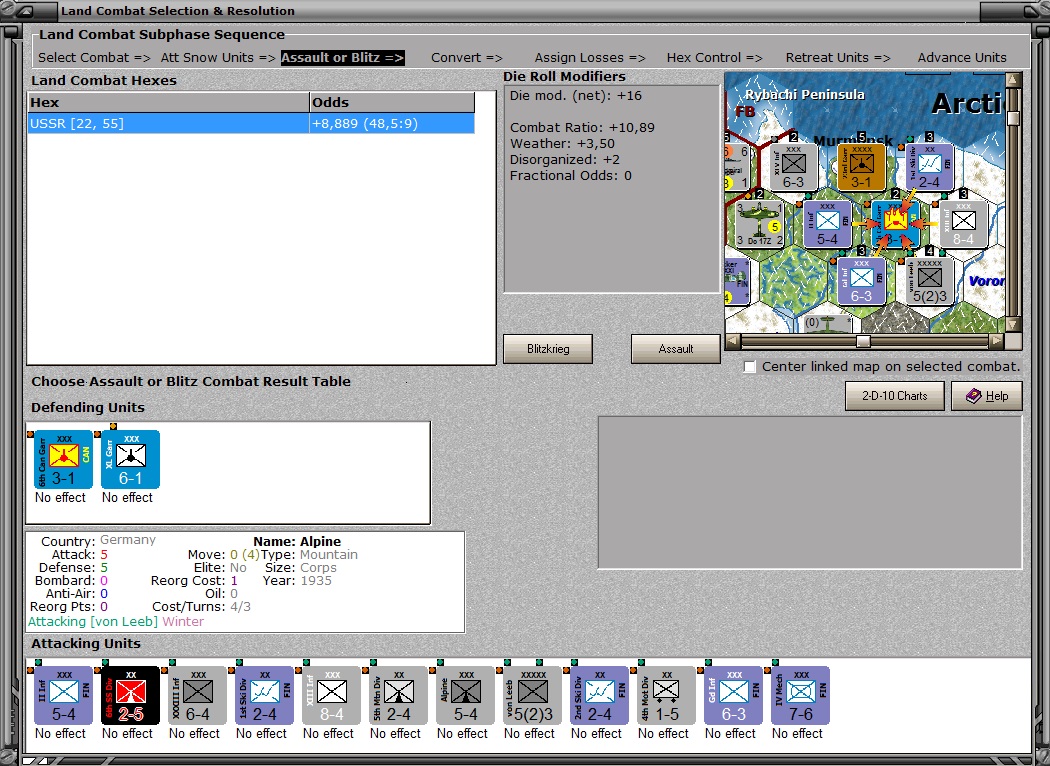
Task: Click the minimap horizontal scrollbar thumb
Action: (x=864, y=341)
